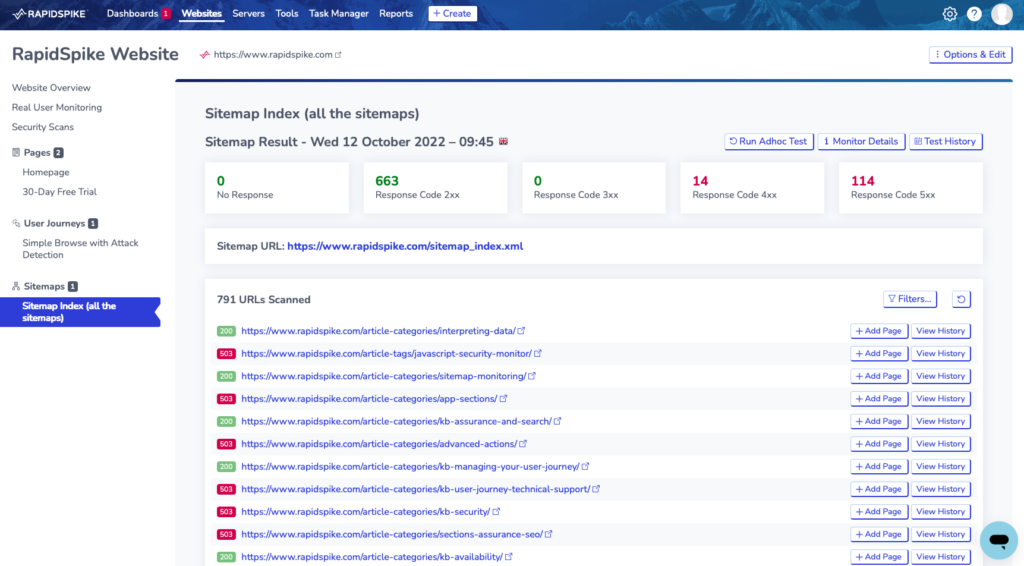View History for kb-availability URL
The width and height of the screenshot is (1024, 566).
coord(940,557)
